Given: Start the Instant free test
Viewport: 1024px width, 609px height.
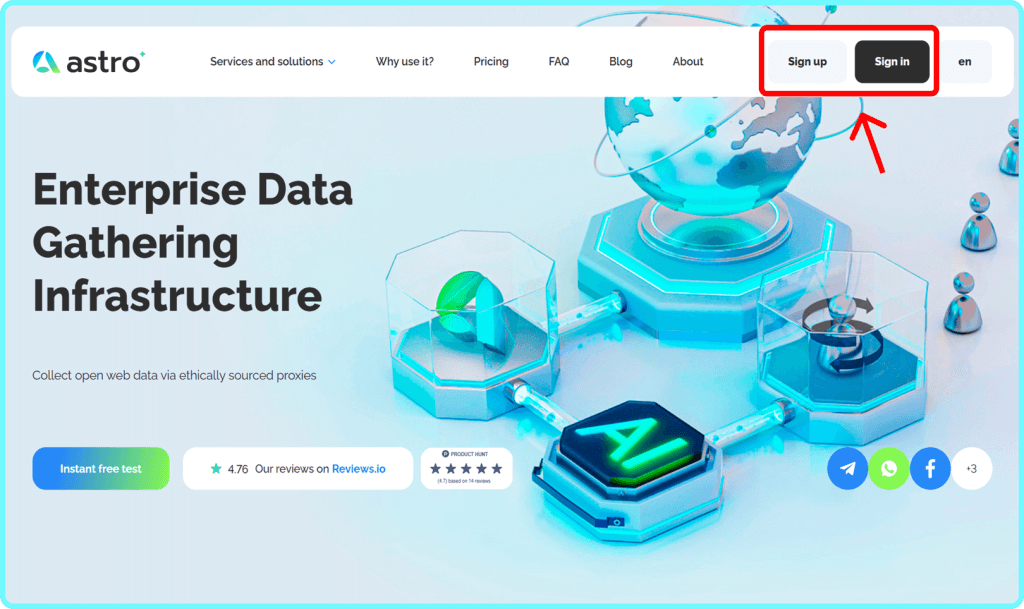Looking at the screenshot, I should 101,468.
